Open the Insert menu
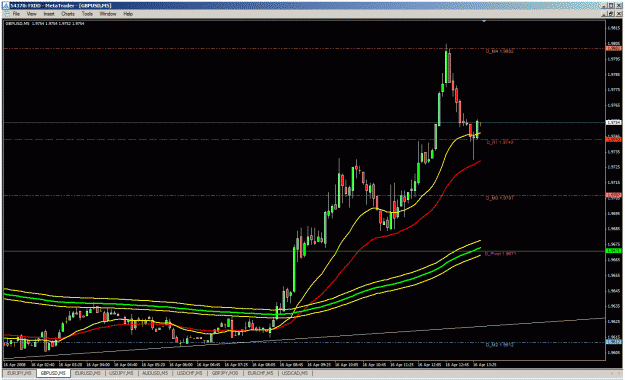The width and height of the screenshot is (625, 380). [x=49, y=14]
